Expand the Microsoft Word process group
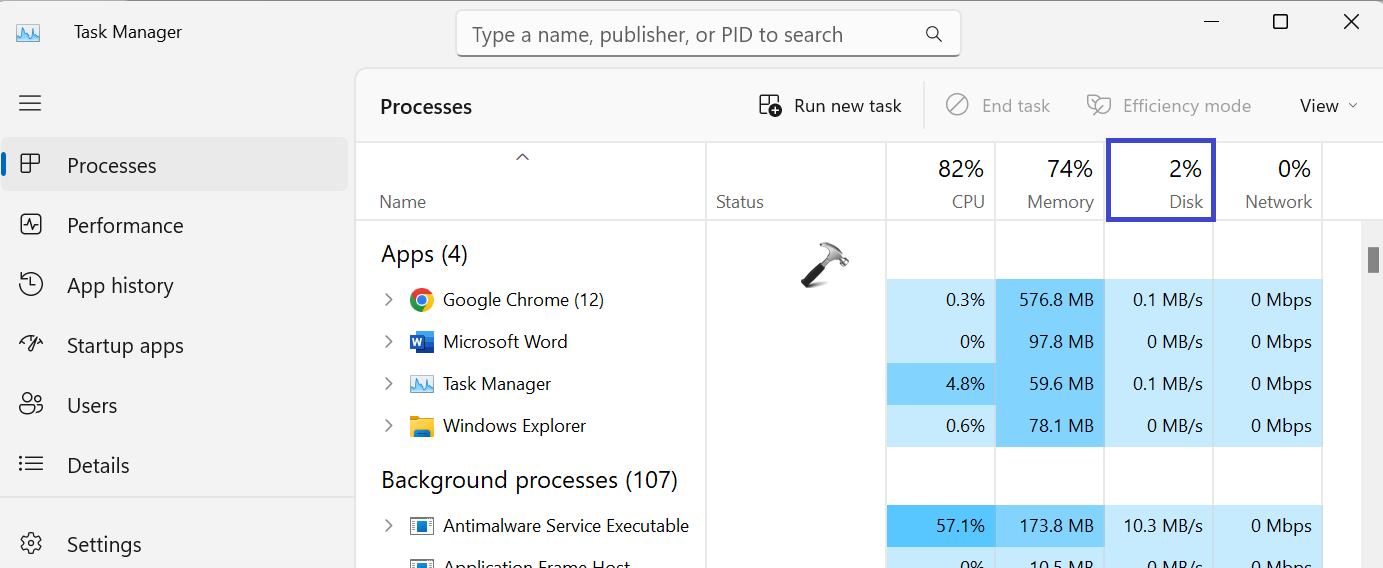This screenshot has width=1383, height=568. click(x=389, y=342)
